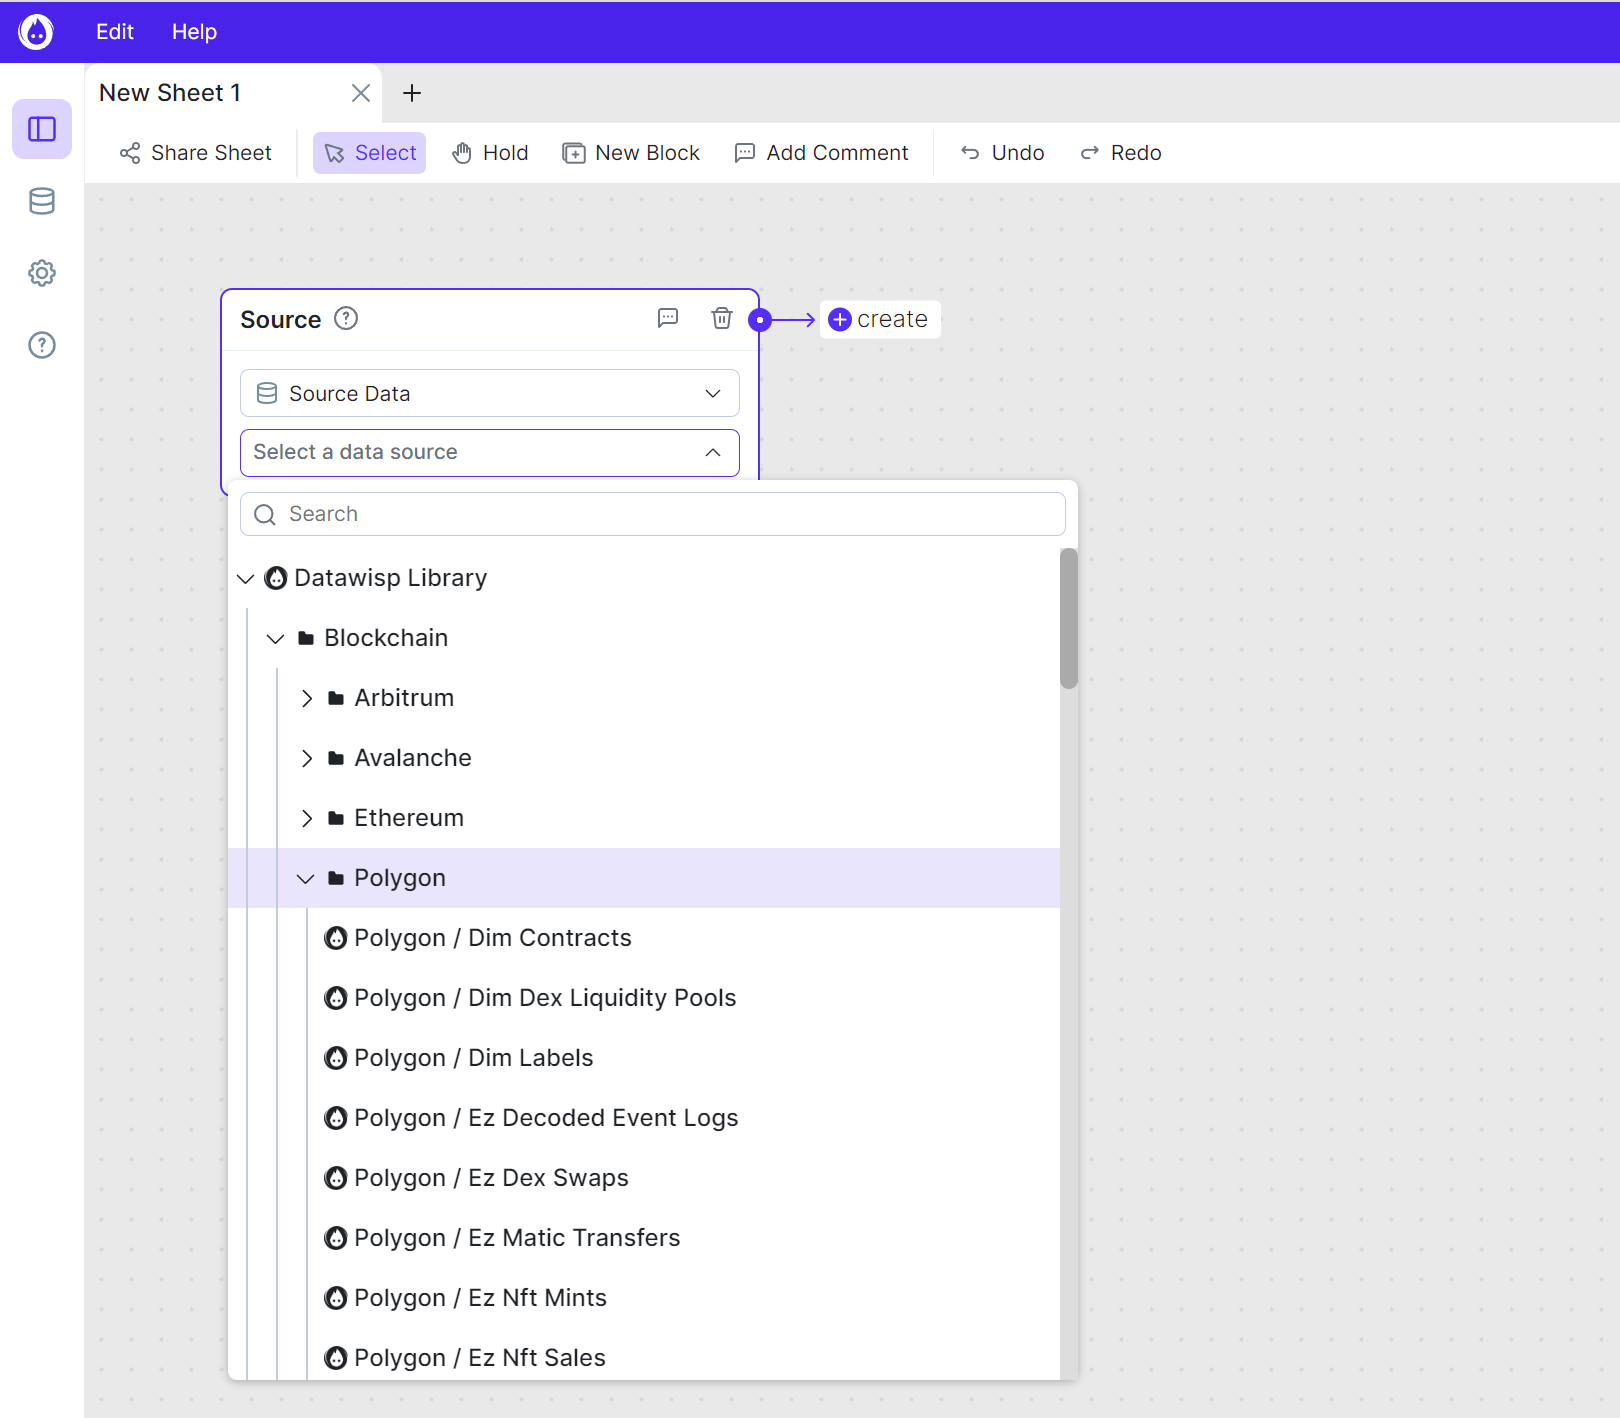The height and width of the screenshot is (1418, 1620).
Task: Redo the last action
Action: tap(1121, 153)
